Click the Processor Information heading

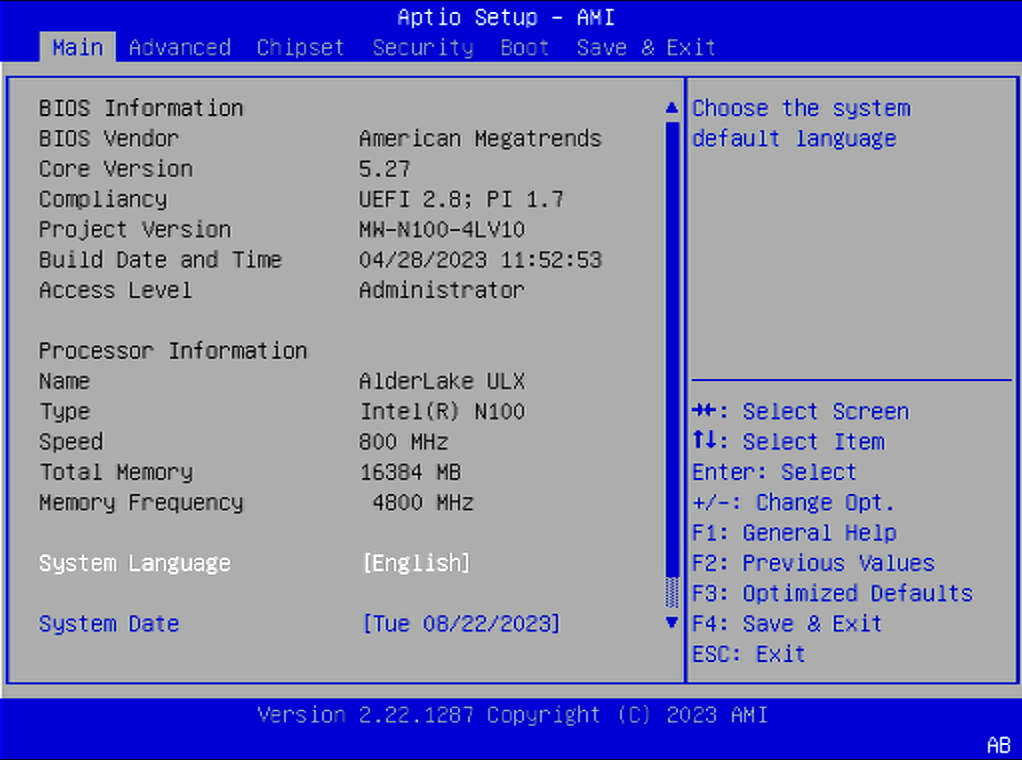[173, 351]
